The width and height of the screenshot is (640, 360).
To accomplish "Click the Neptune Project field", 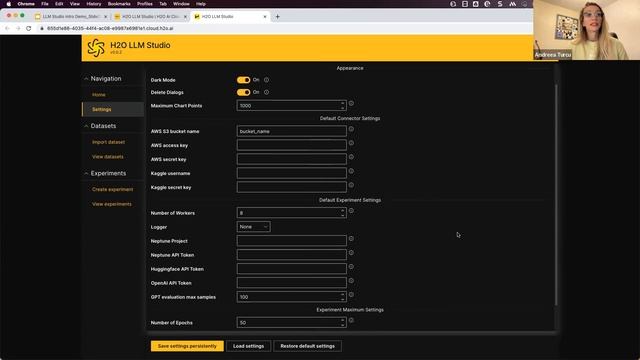I will tap(291, 241).
